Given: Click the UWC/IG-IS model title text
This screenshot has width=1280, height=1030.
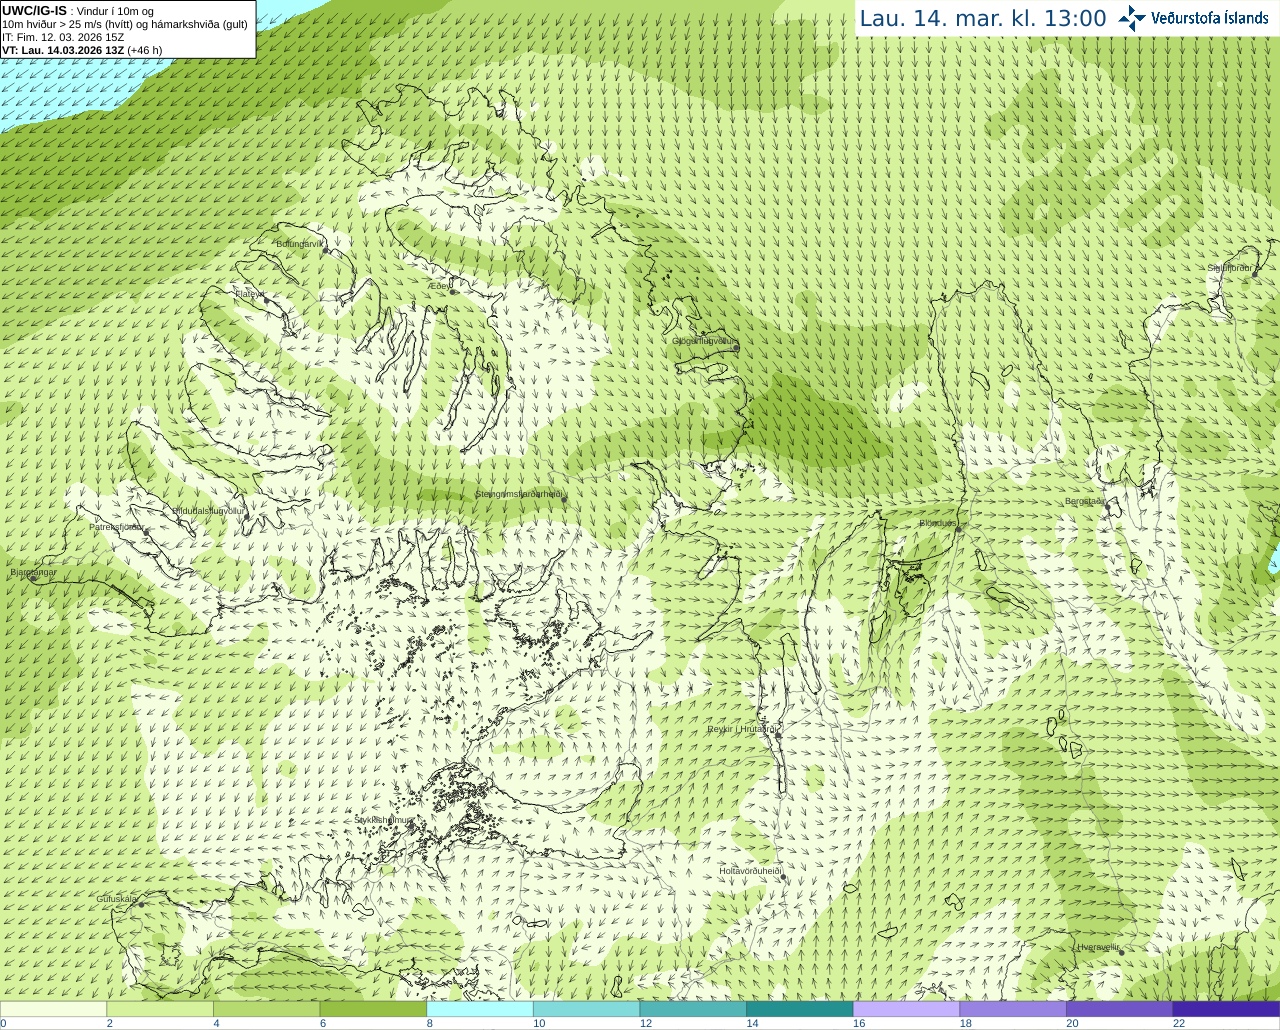Looking at the screenshot, I should [x=34, y=11].
